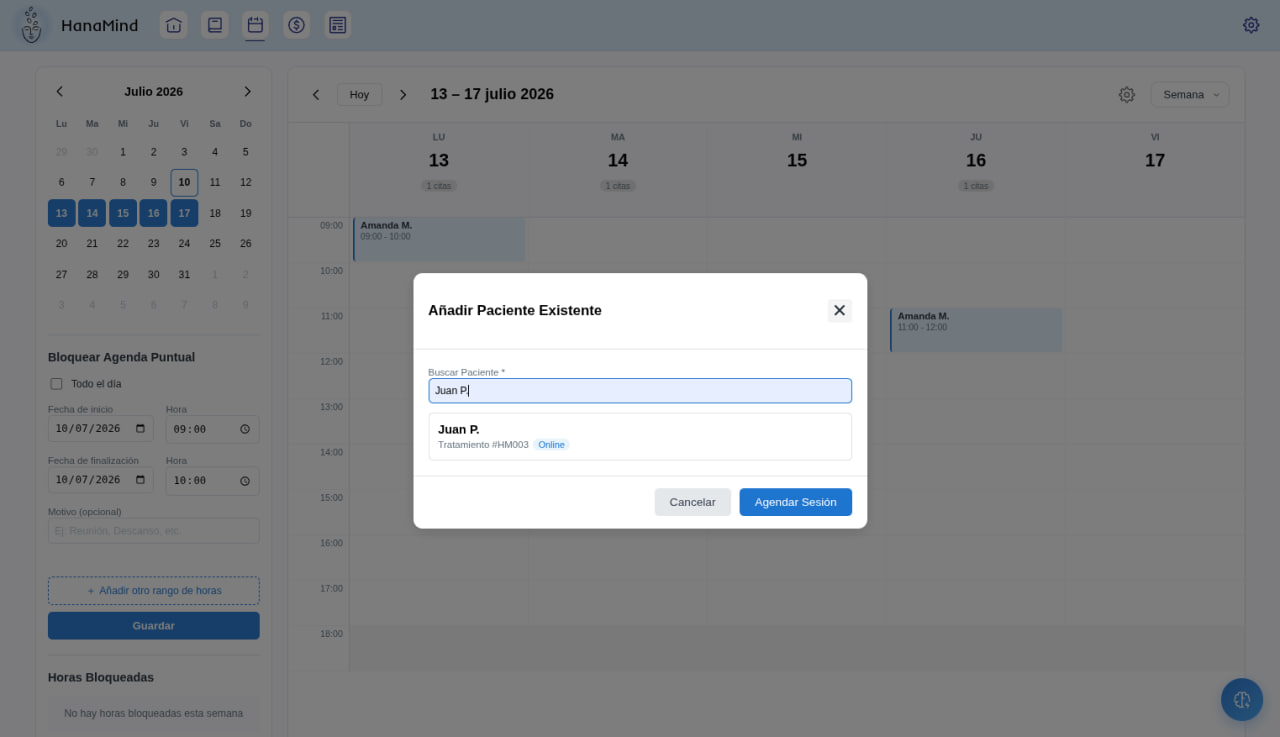Select day 5 of July in mini calendar

pos(246,152)
